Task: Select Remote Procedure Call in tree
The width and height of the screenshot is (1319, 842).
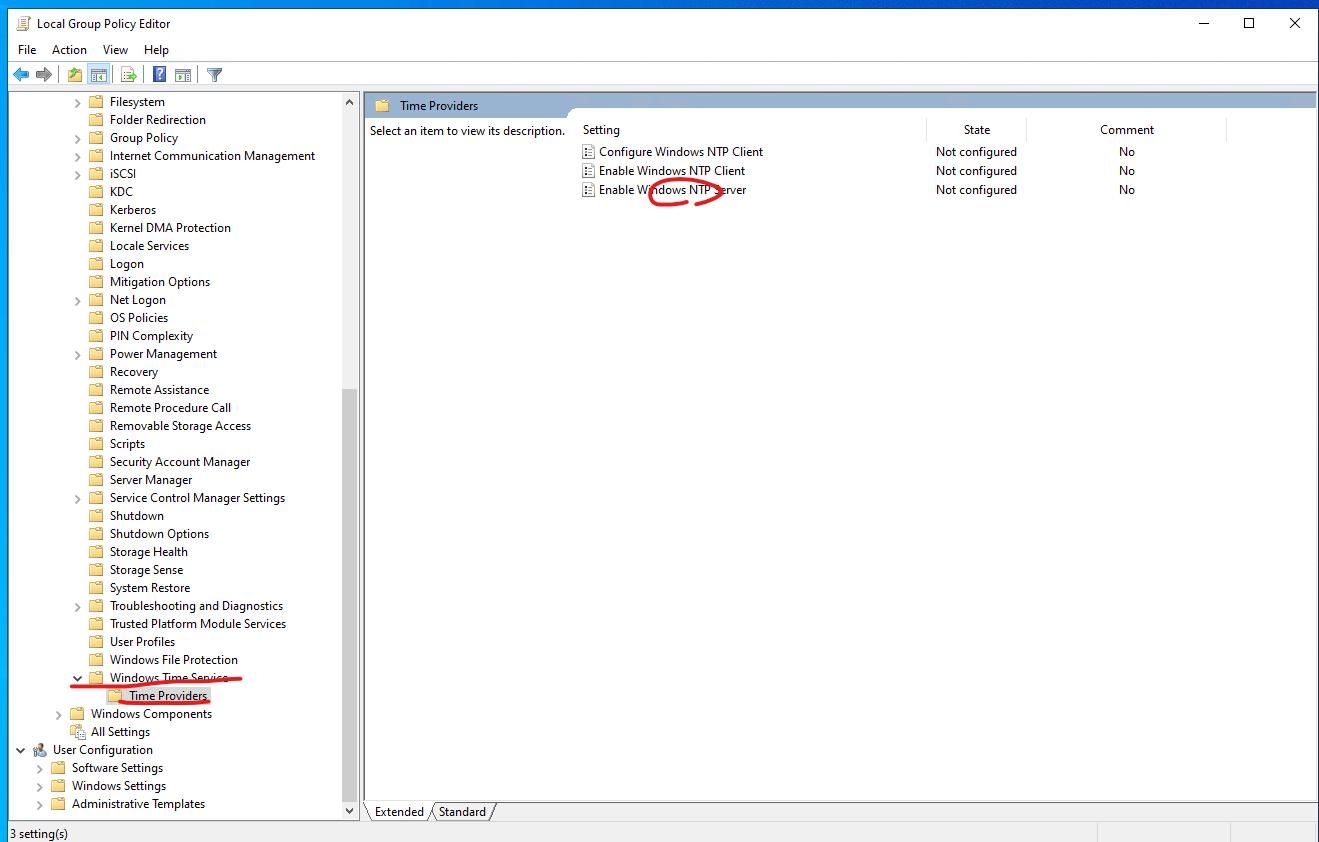Action: click(x=170, y=408)
